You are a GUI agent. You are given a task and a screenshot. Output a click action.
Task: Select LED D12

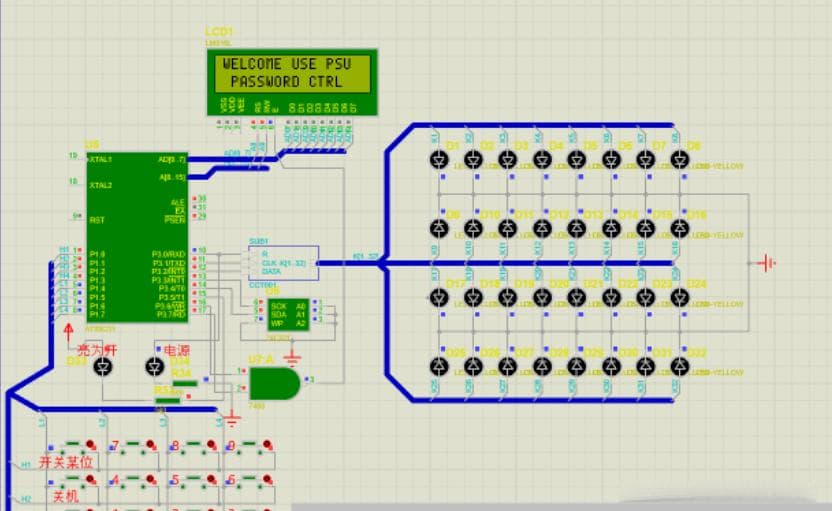coord(542,228)
